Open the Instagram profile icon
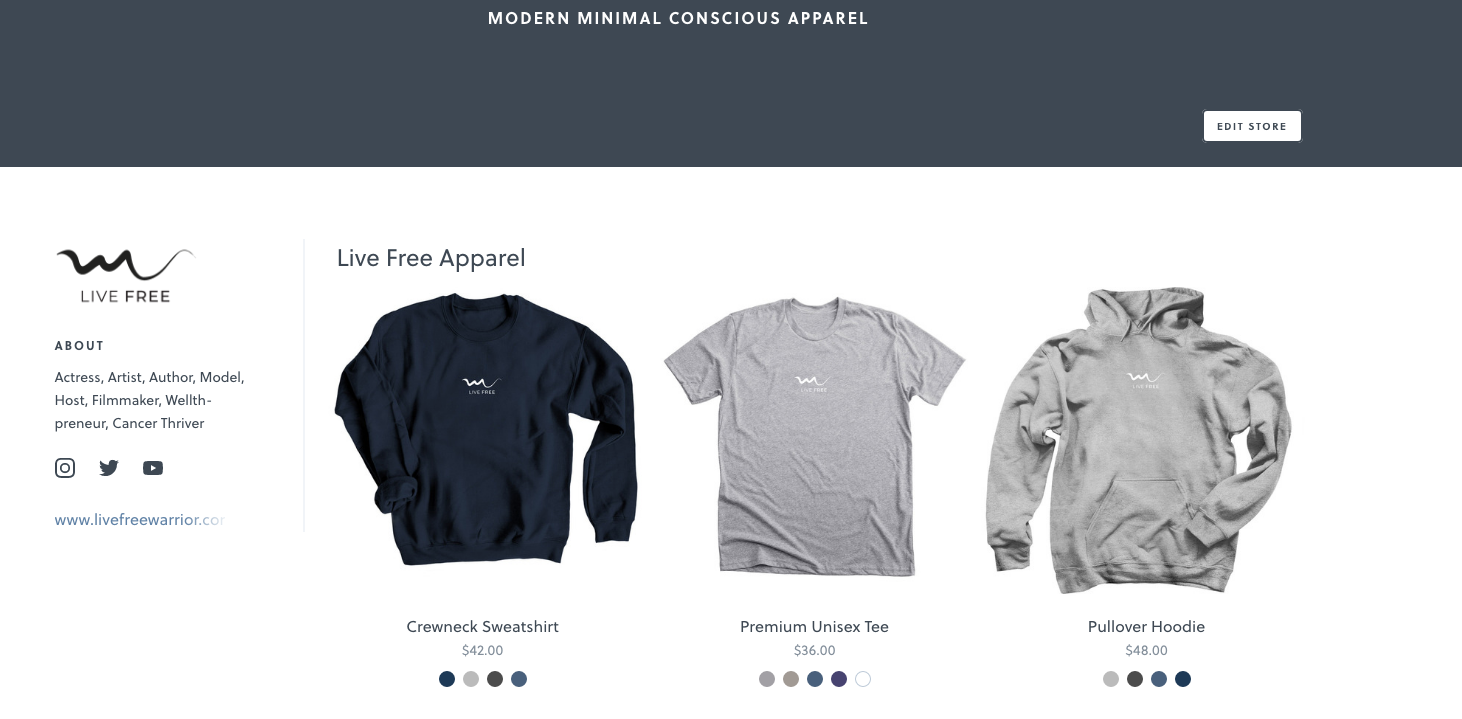 coord(65,468)
